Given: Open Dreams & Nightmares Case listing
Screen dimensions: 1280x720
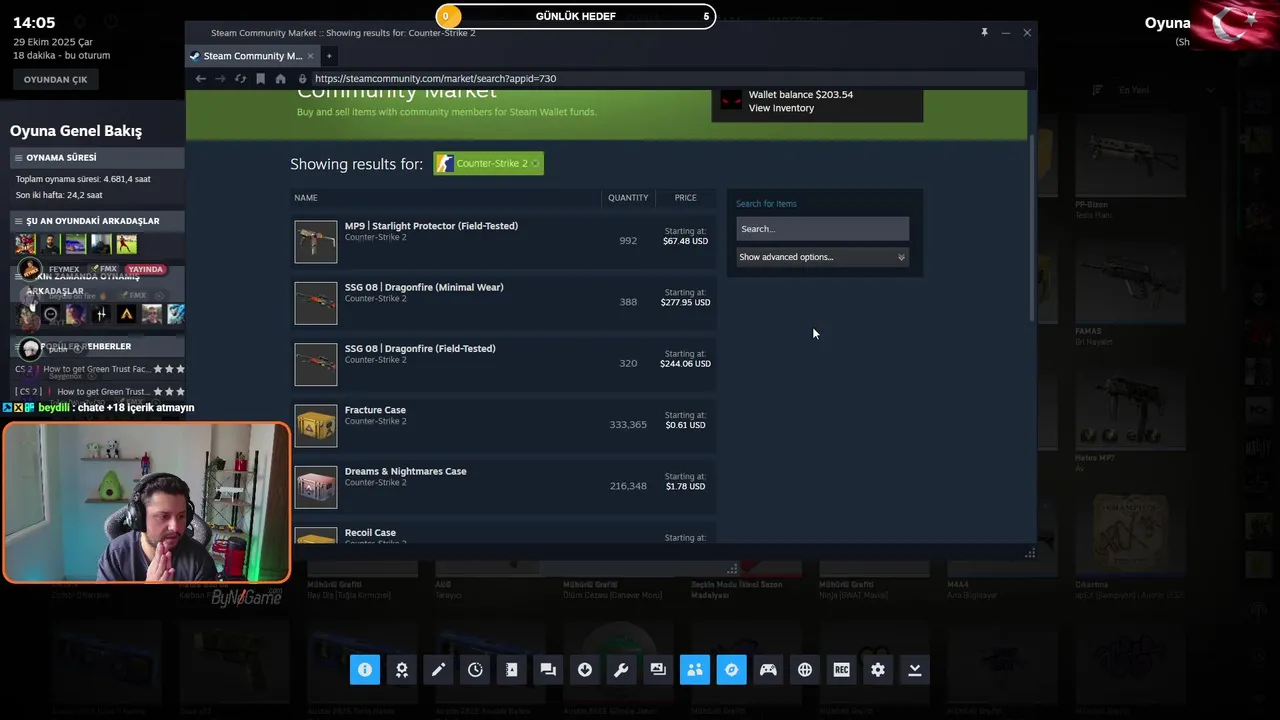Looking at the screenshot, I should click(x=503, y=486).
